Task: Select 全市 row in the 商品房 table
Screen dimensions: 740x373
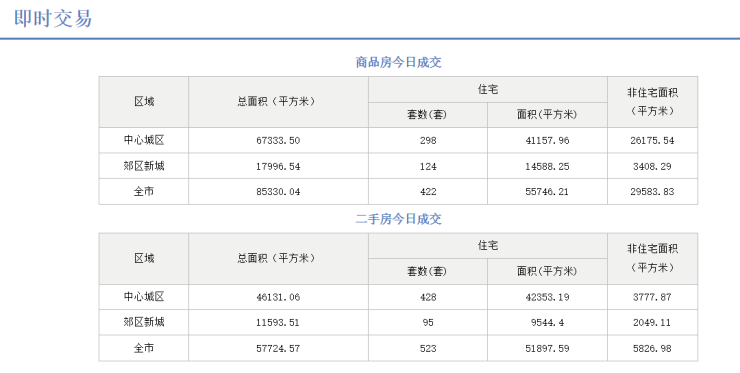Action: pyautogui.click(x=398, y=192)
